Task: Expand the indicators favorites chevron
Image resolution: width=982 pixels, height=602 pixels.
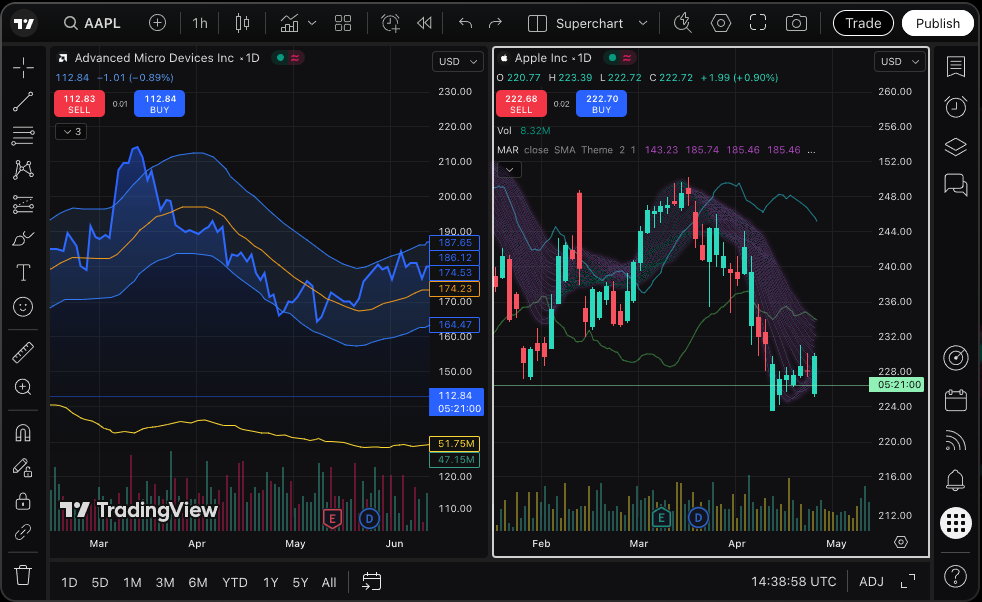Action: click(312, 23)
